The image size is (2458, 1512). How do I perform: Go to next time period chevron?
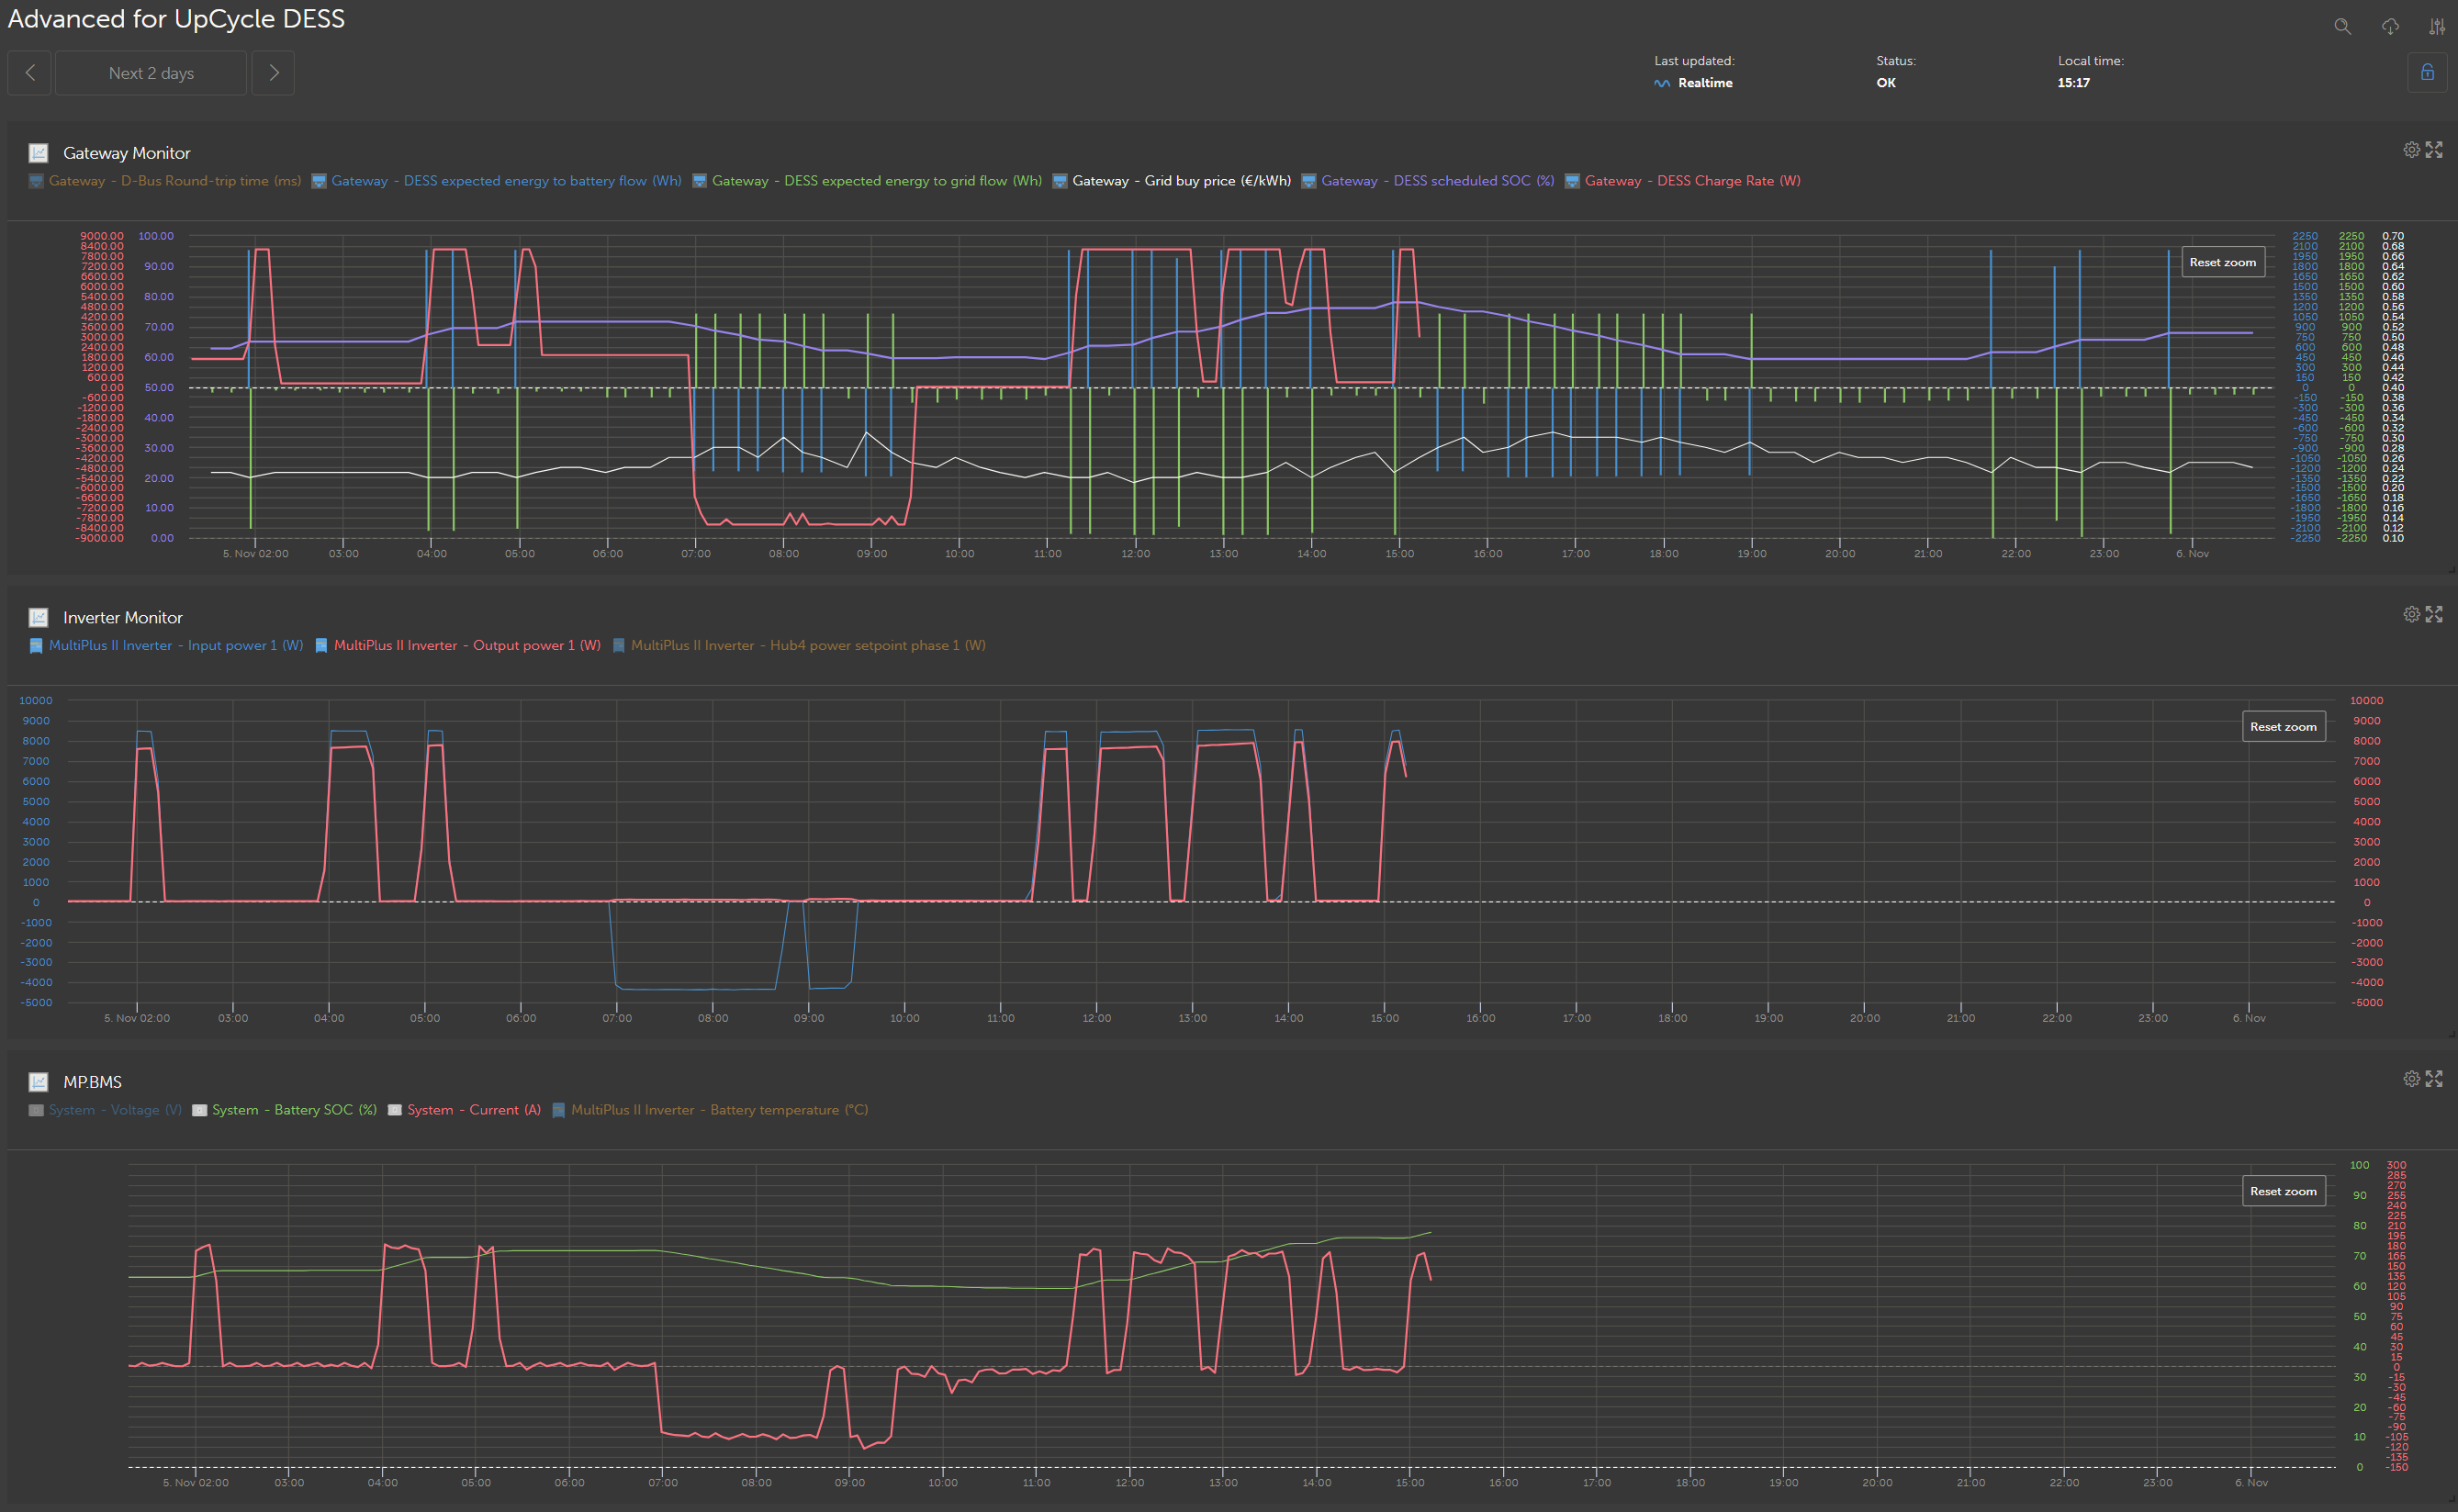click(273, 73)
